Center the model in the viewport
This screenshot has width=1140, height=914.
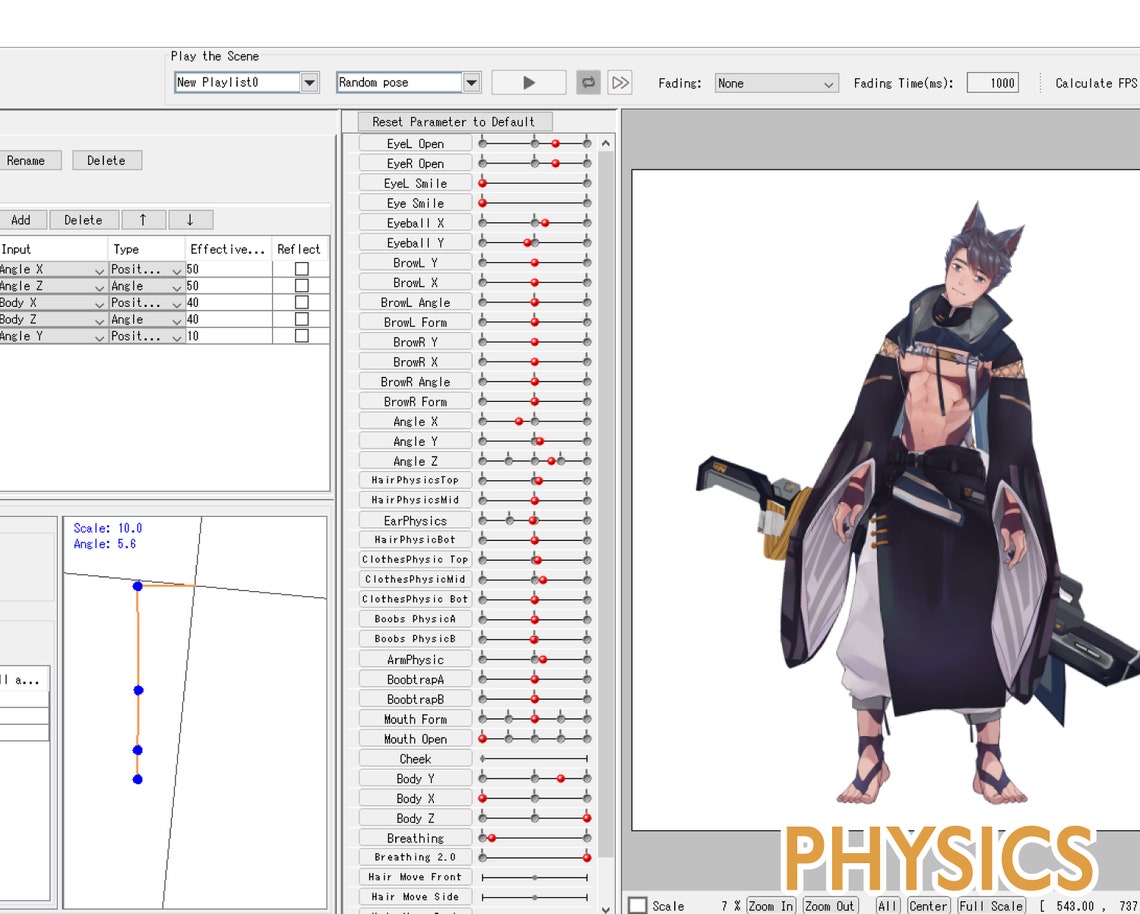[x=928, y=905]
